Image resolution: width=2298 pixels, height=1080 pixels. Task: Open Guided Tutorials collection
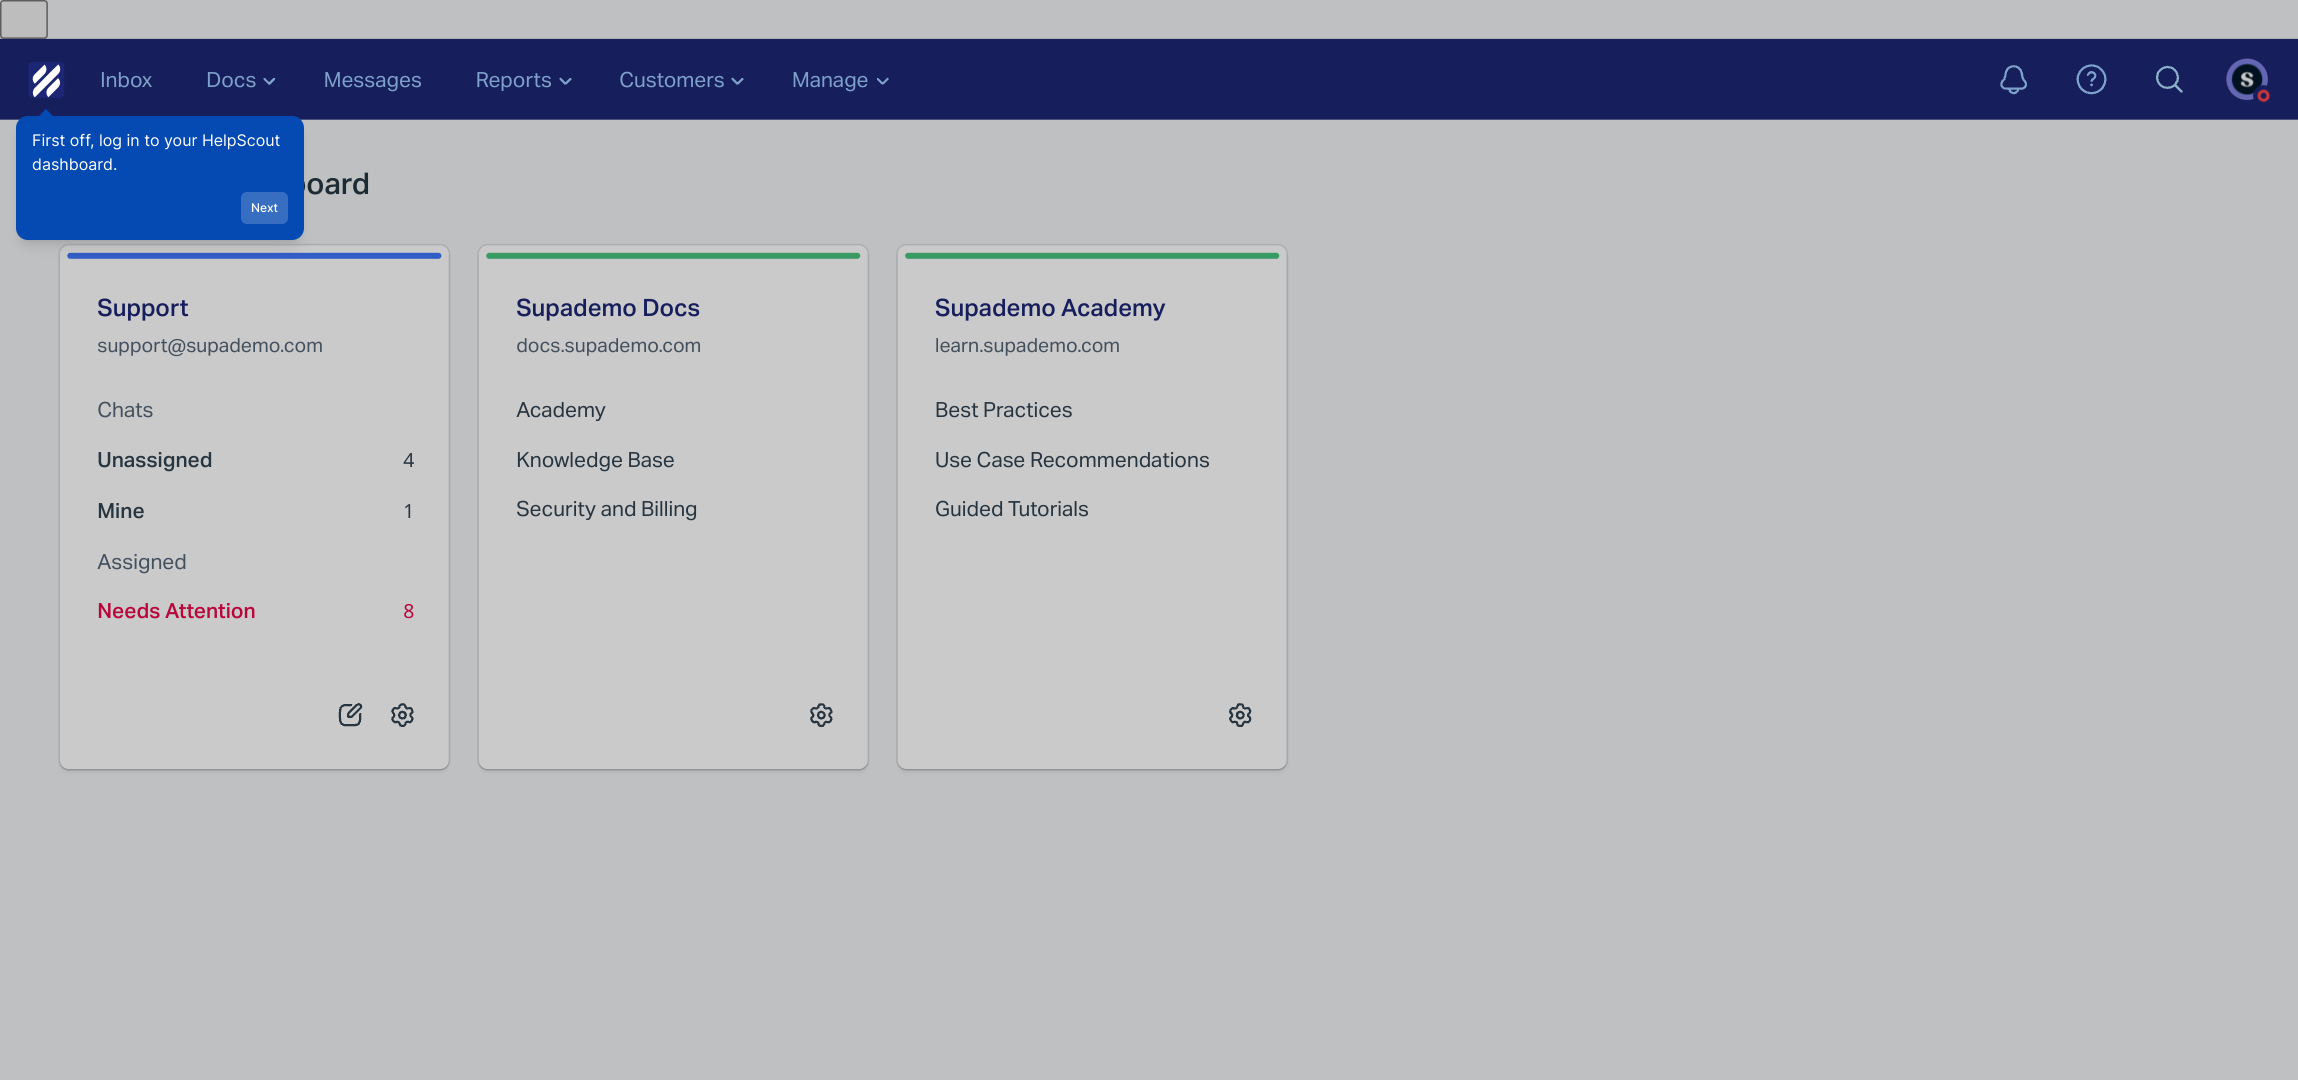1011,509
